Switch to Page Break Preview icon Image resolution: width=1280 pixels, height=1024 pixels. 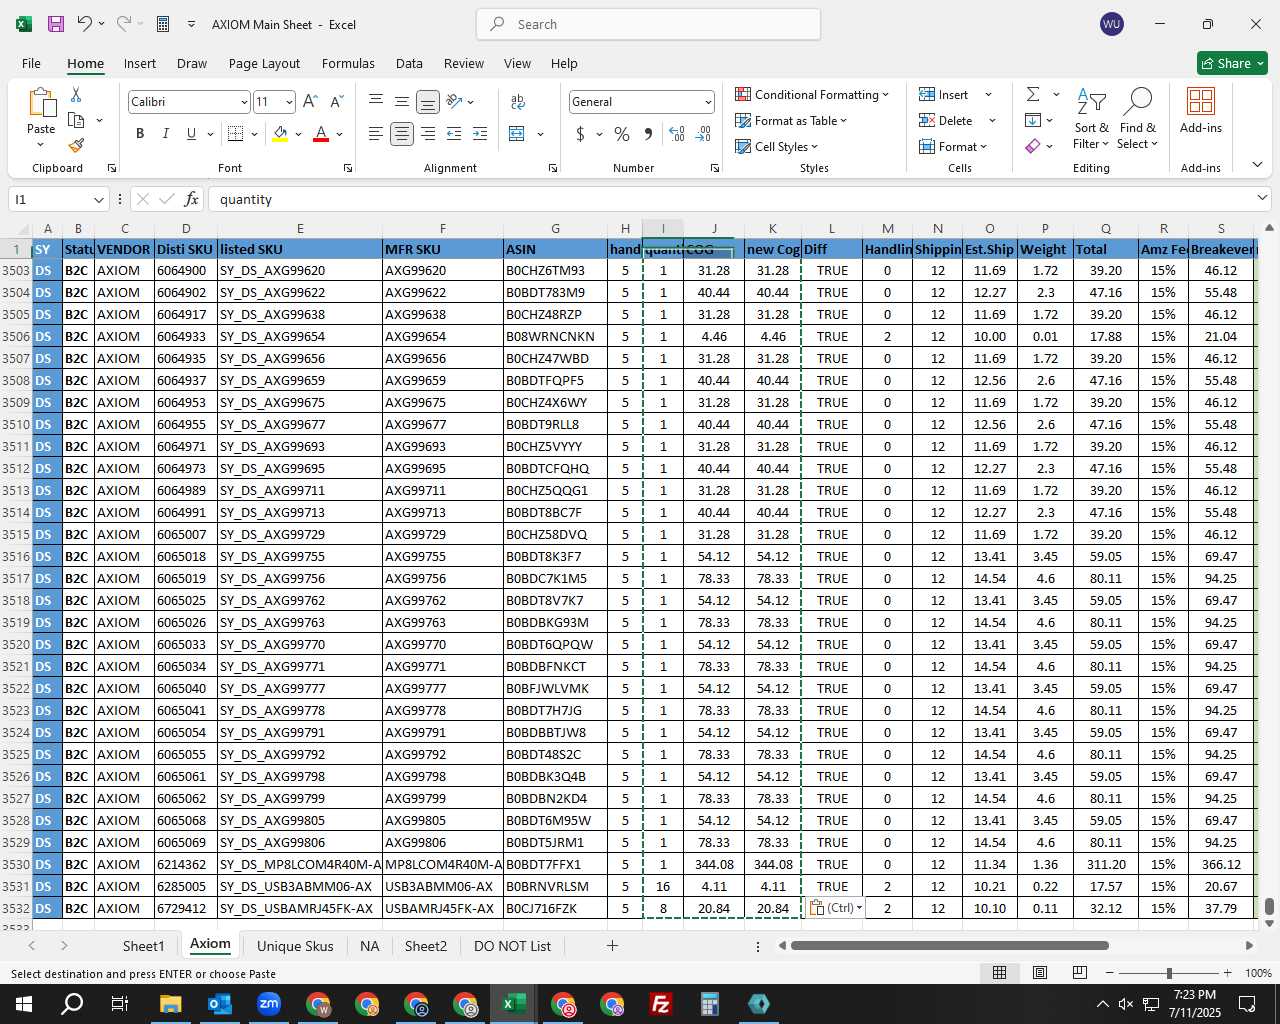(1080, 973)
